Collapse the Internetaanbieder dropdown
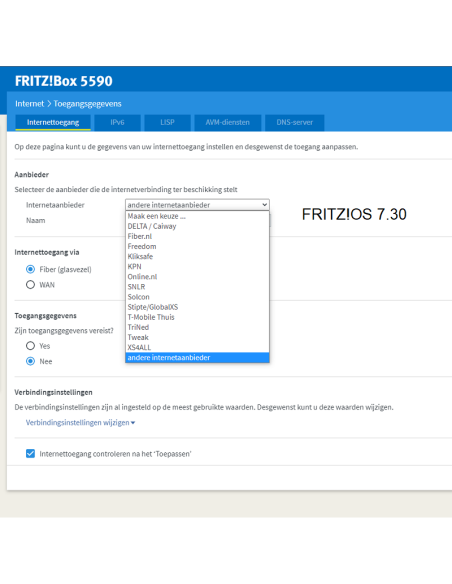Viewport: 452px width, 584px height. pos(197,205)
